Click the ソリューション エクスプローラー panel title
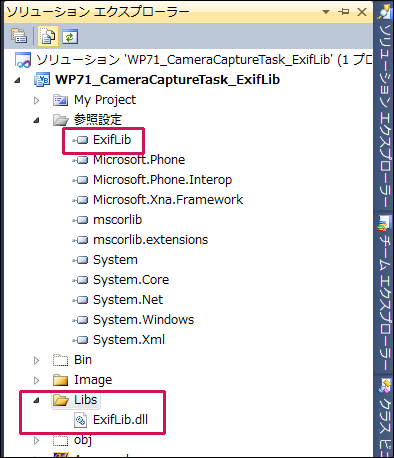The height and width of the screenshot is (458, 394). click(98, 12)
